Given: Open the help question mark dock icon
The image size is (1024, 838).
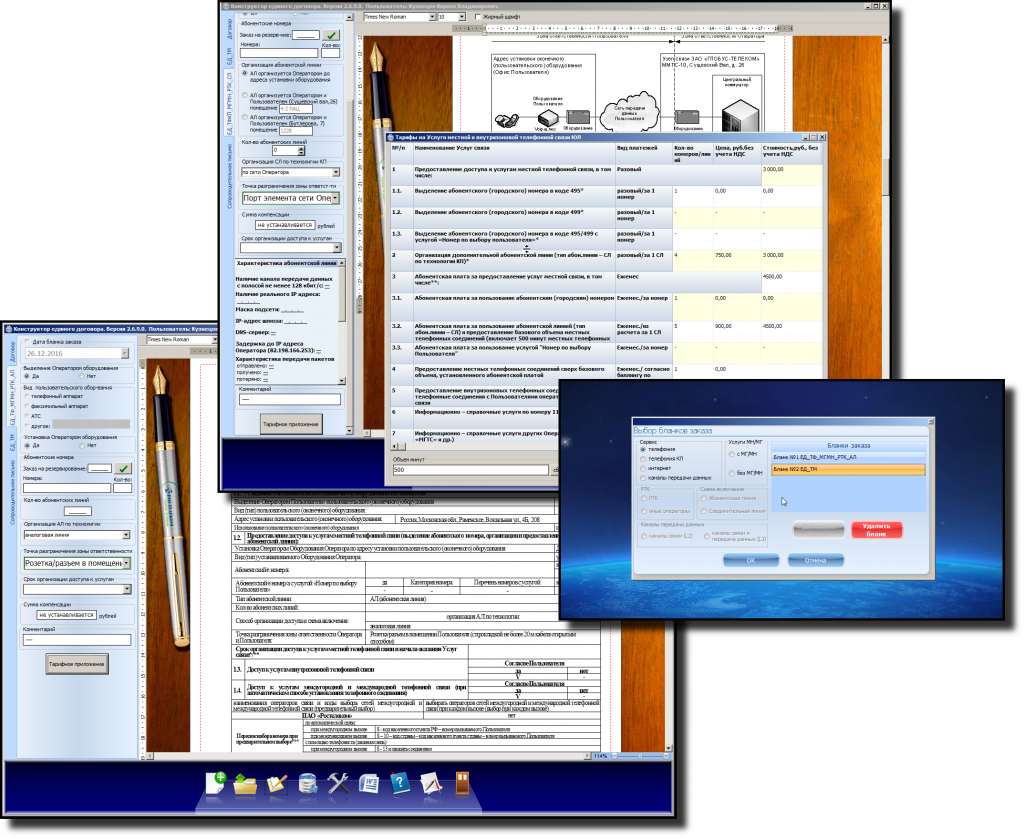Looking at the screenshot, I should point(400,783).
